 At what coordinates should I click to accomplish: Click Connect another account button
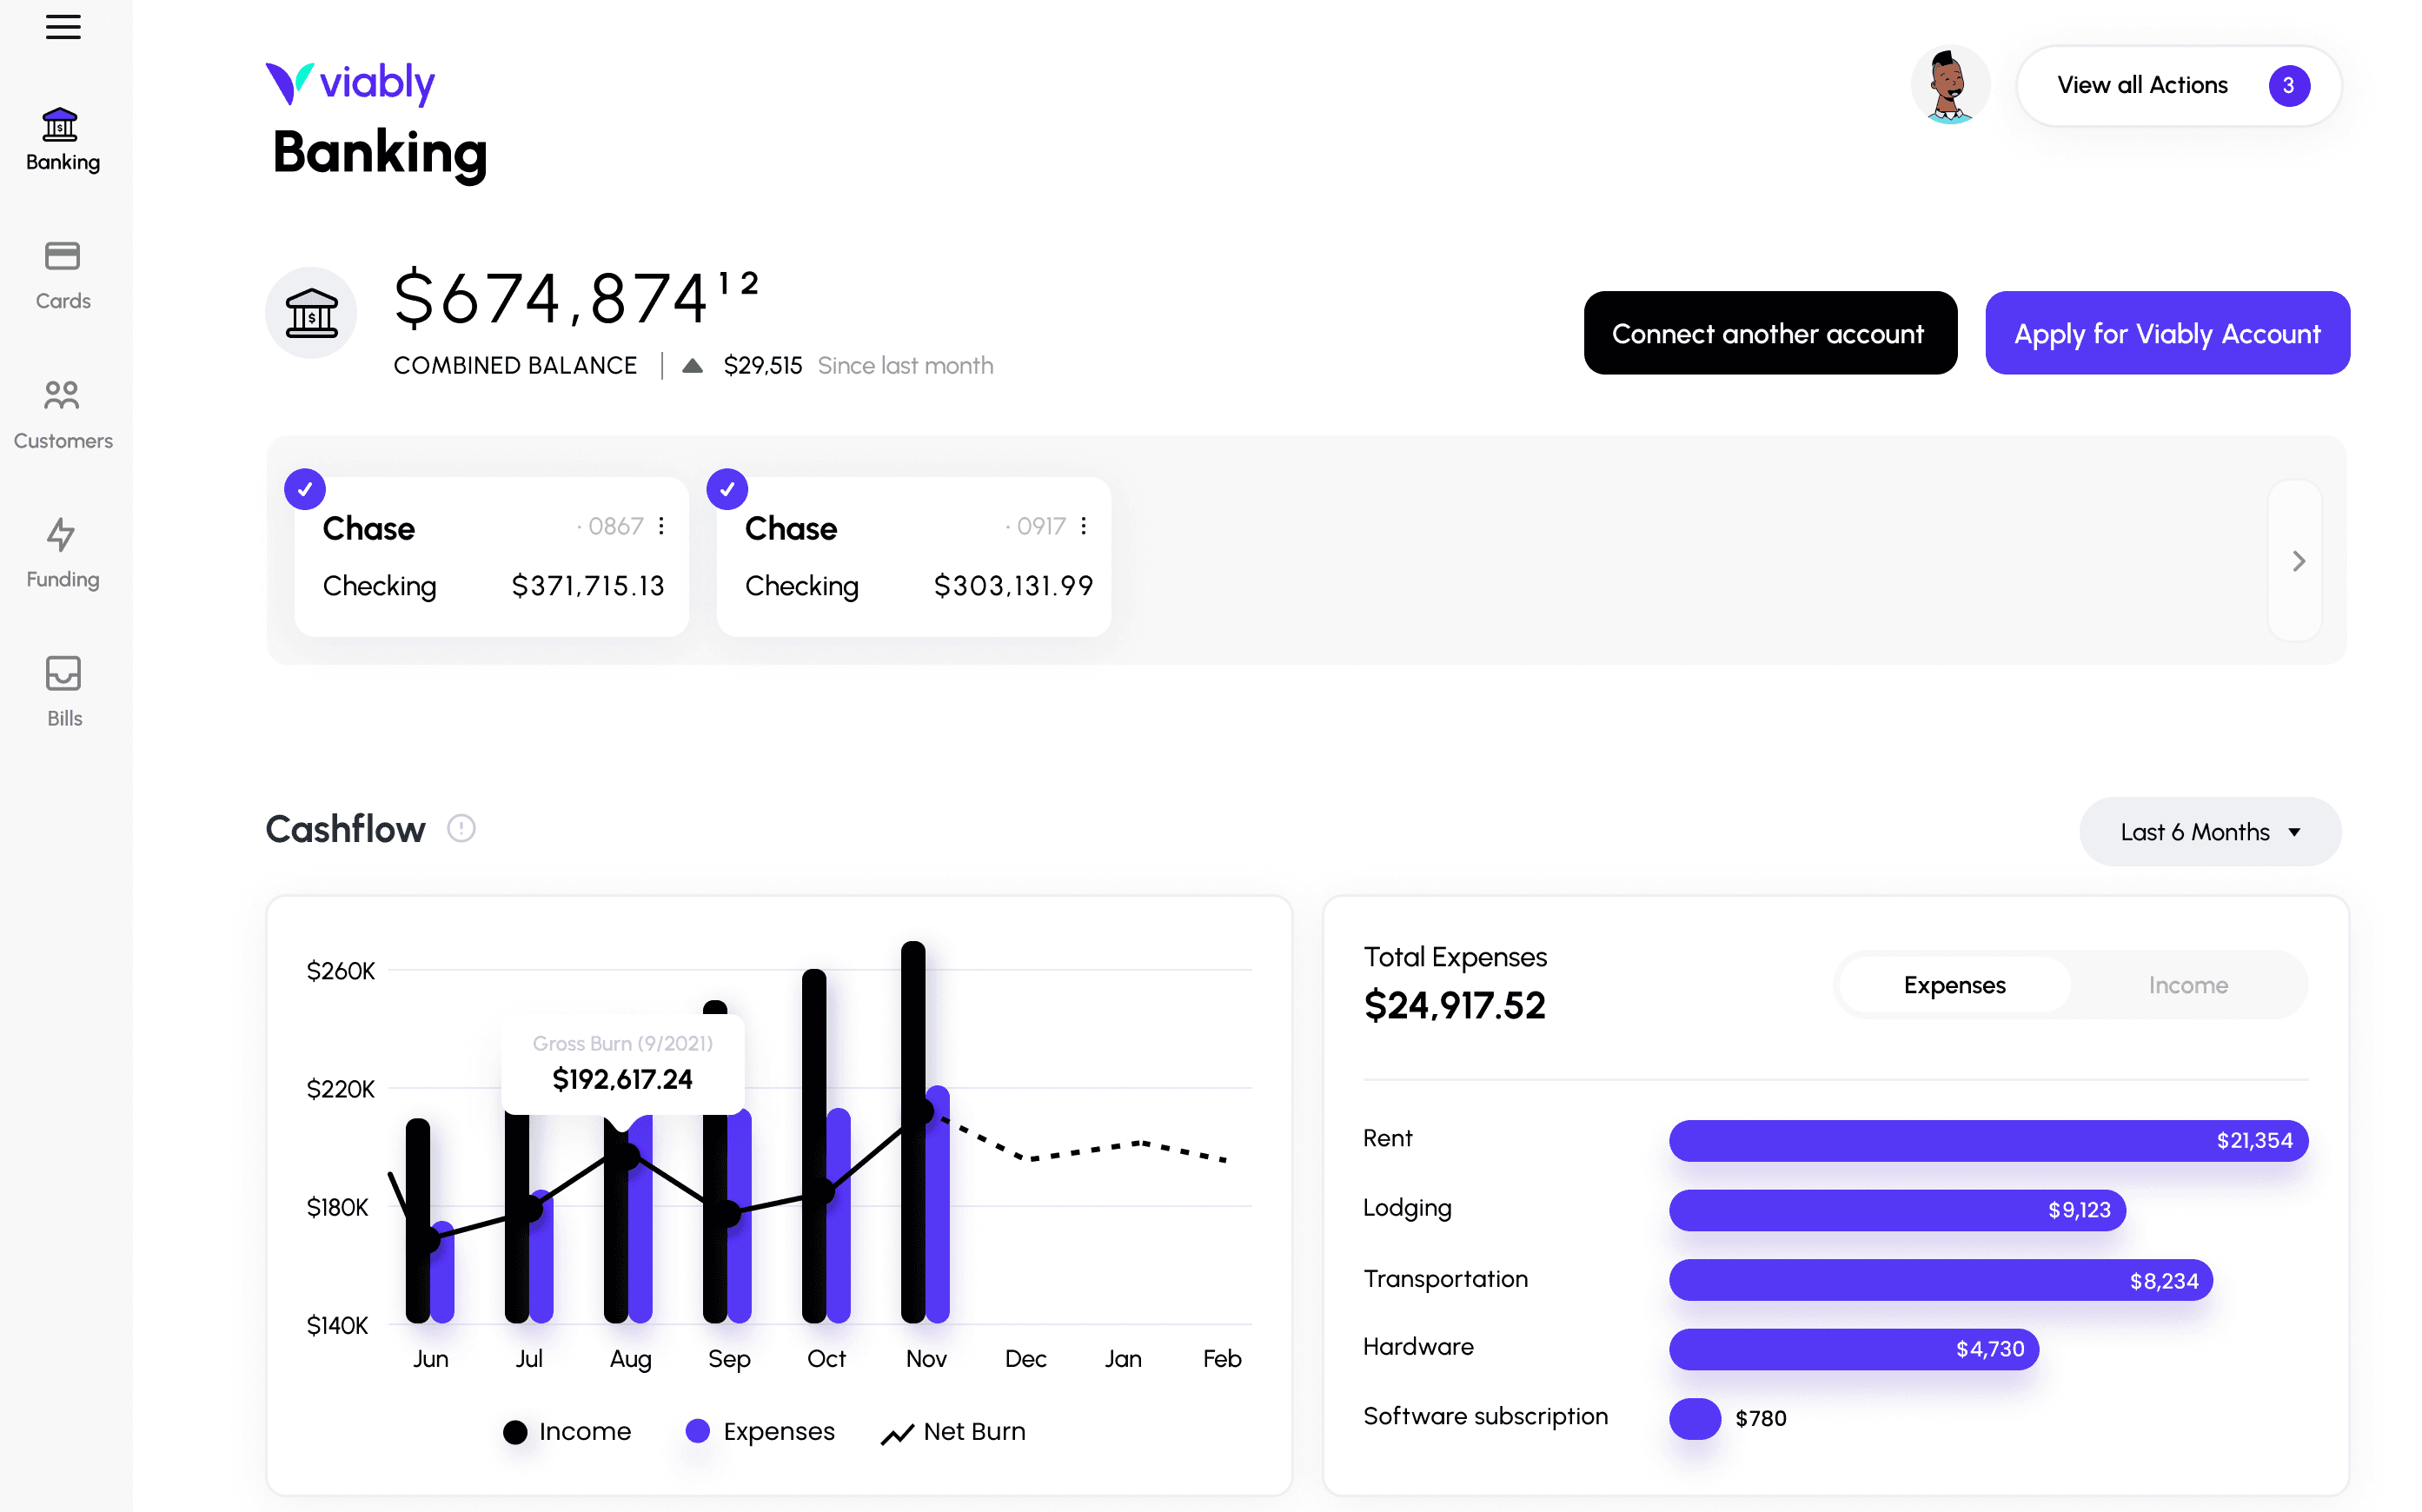(1769, 333)
